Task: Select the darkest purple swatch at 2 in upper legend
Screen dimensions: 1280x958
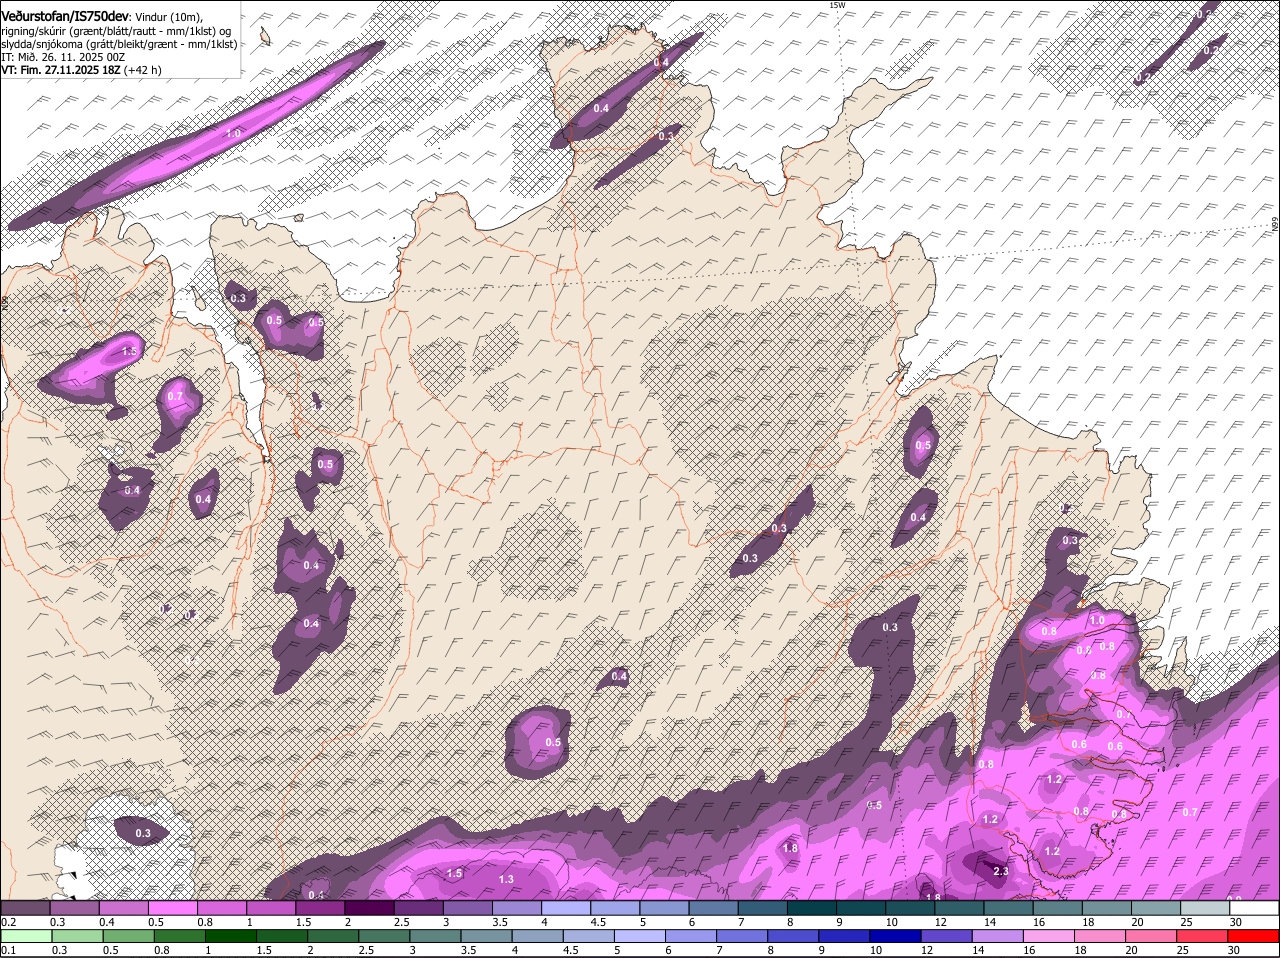Action: point(369,907)
